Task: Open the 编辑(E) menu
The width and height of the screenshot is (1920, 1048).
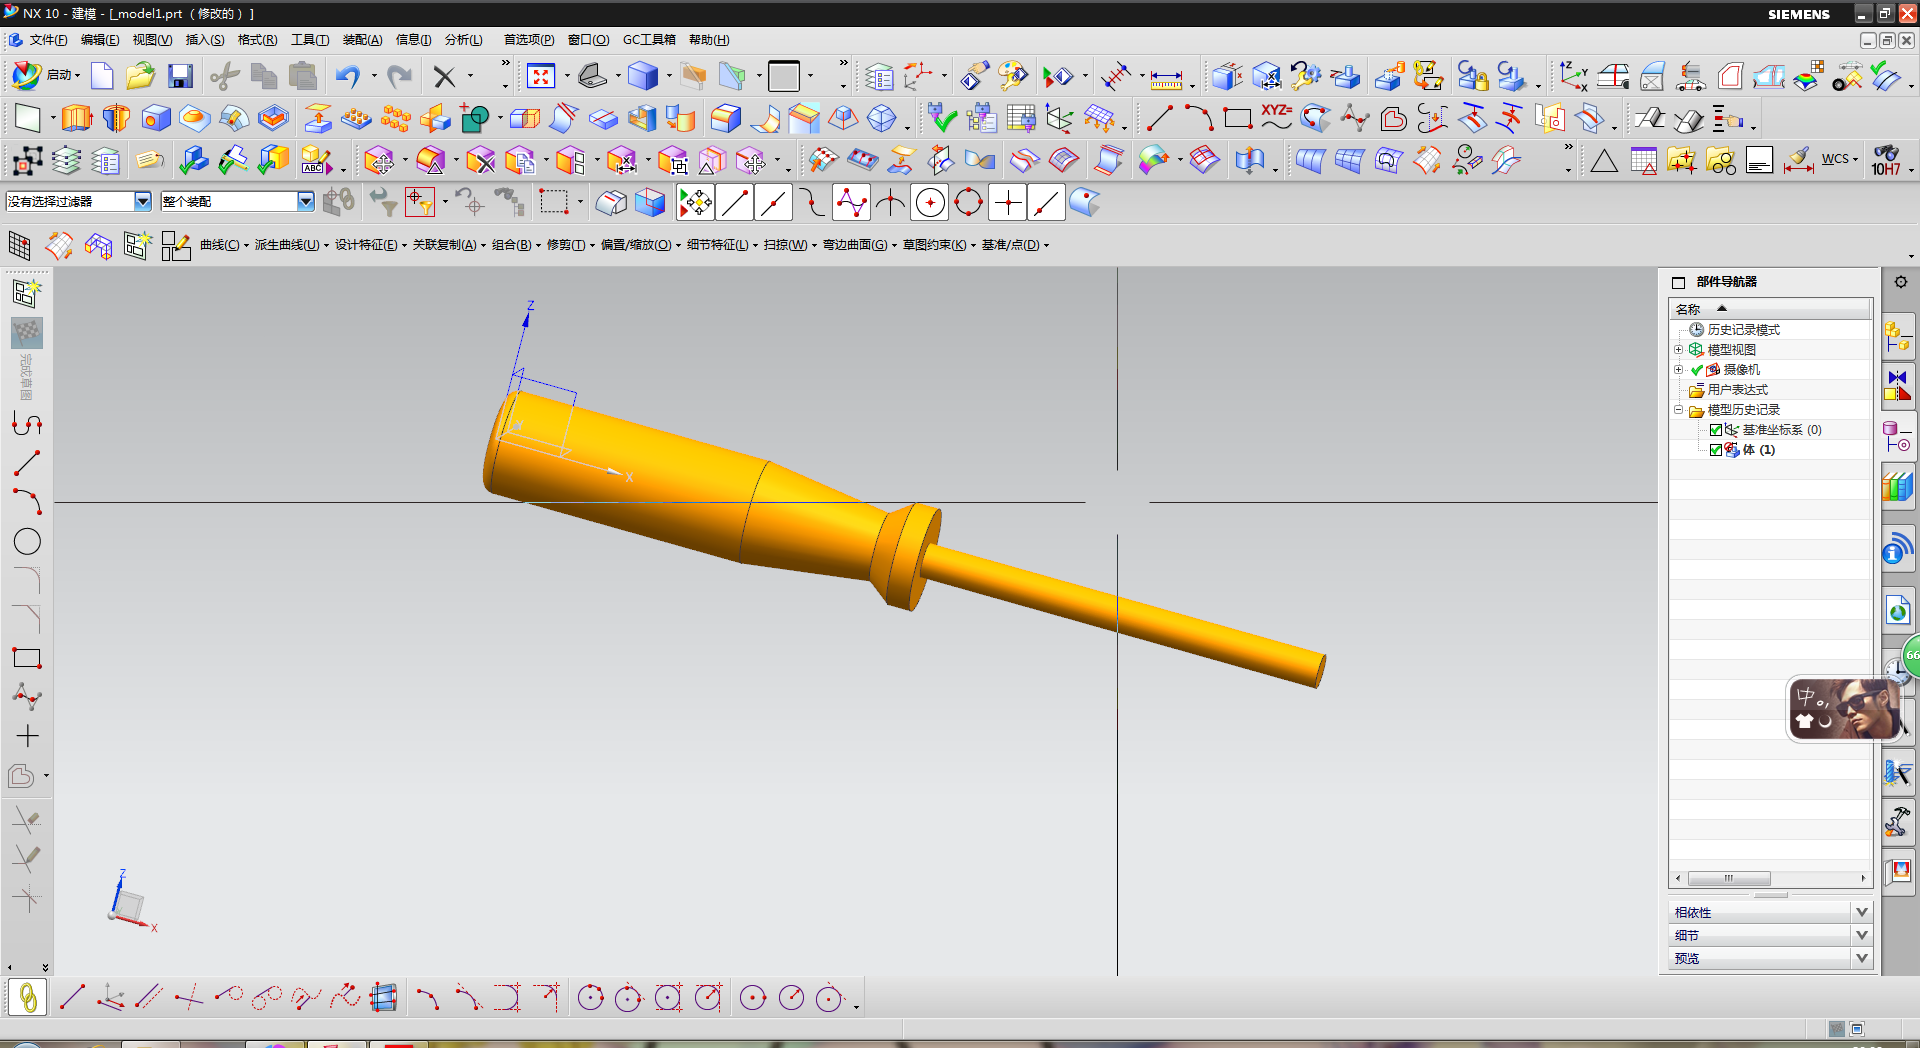Action: [100, 40]
